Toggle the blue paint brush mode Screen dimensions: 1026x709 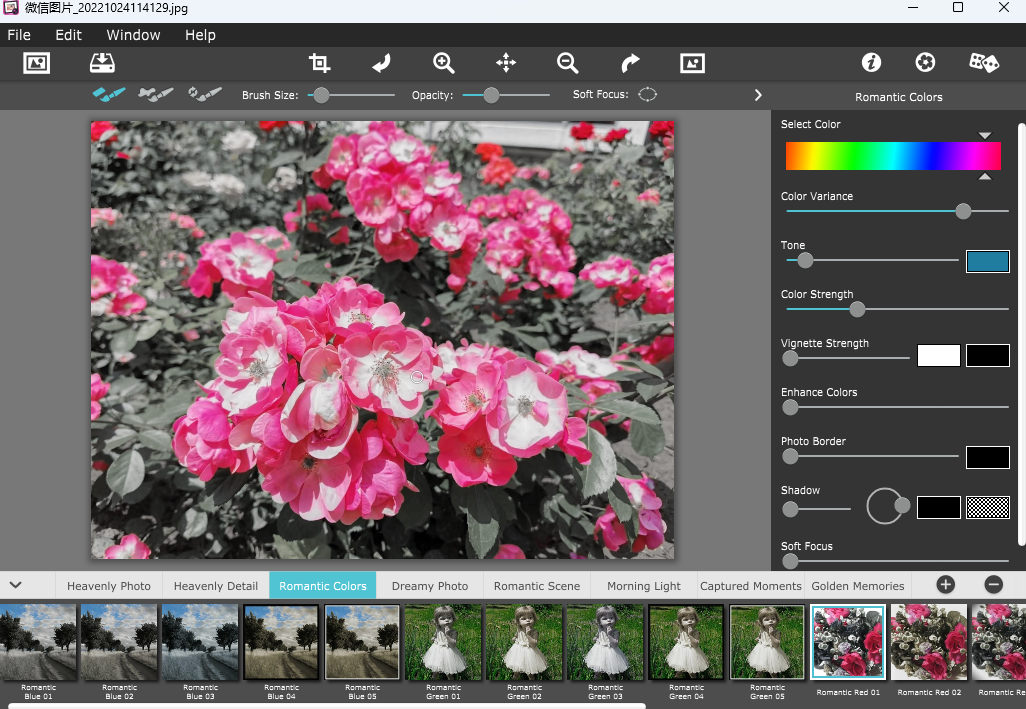pyautogui.click(x=109, y=94)
